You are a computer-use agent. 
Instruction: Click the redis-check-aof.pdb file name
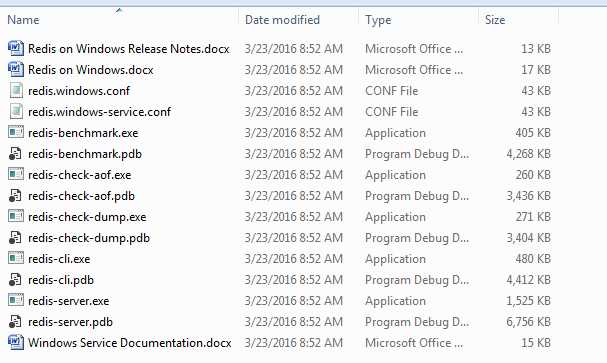[x=81, y=196]
